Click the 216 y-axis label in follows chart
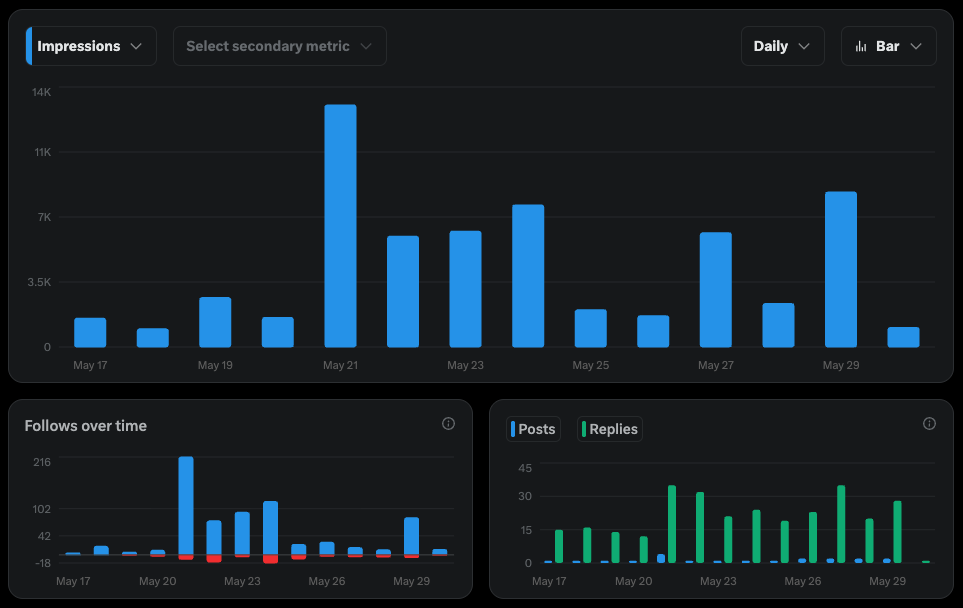Screen dimensions: 963x608 [42, 462]
